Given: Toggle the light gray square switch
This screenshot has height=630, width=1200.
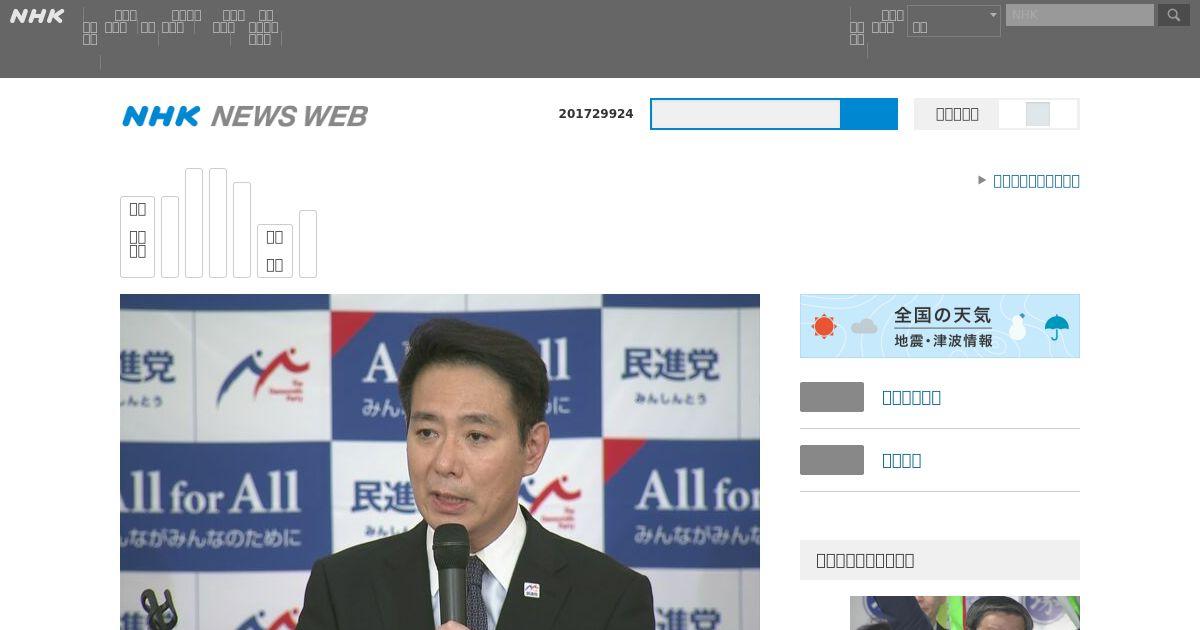Looking at the screenshot, I should [x=1037, y=114].
